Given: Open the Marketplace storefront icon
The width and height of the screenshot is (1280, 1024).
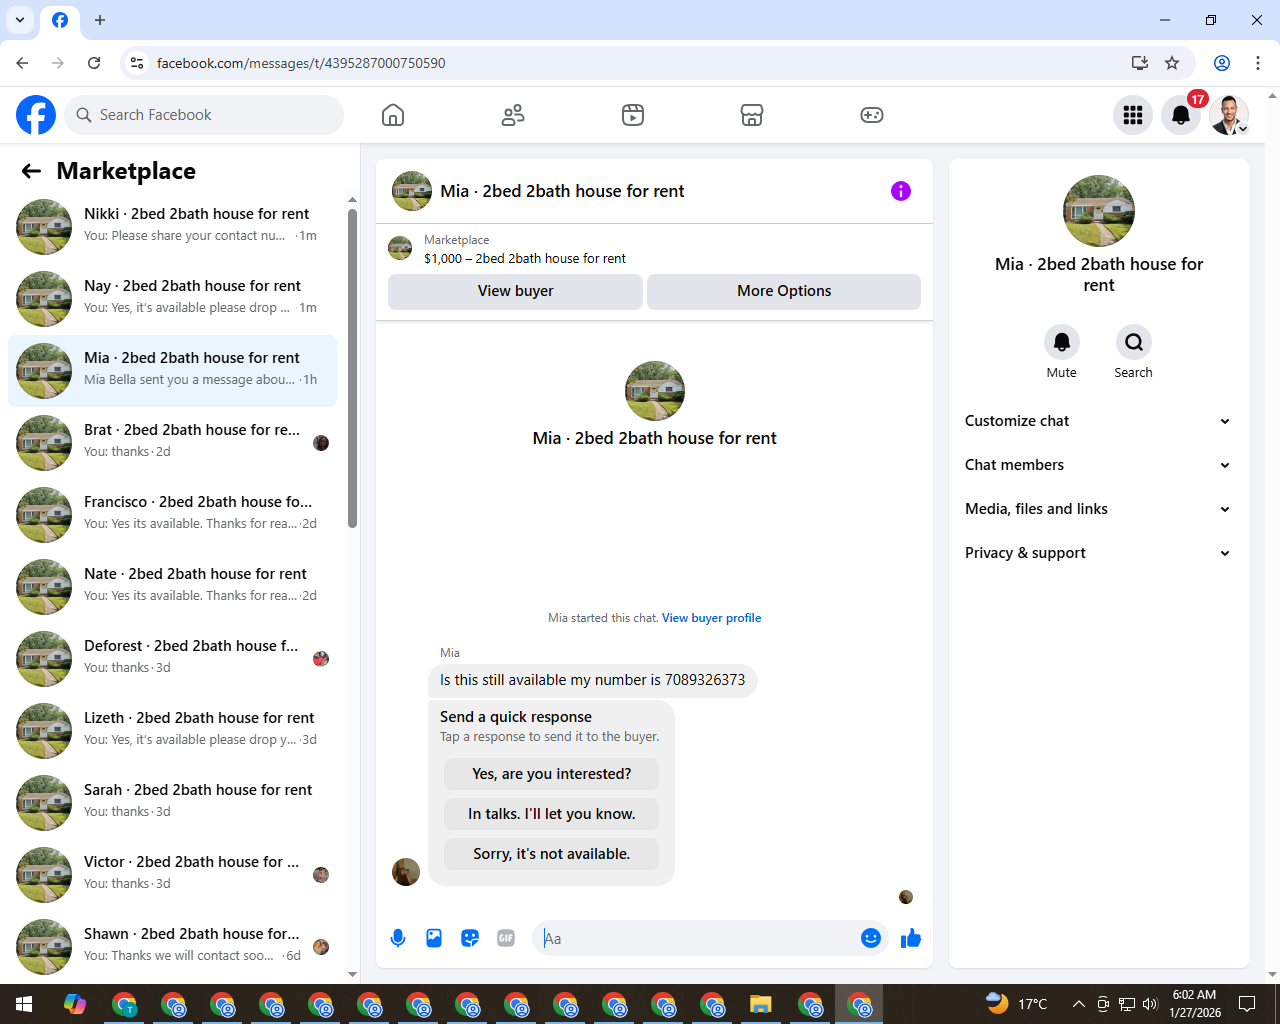Looking at the screenshot, I should pyautogui.click(x=752, y=115).
